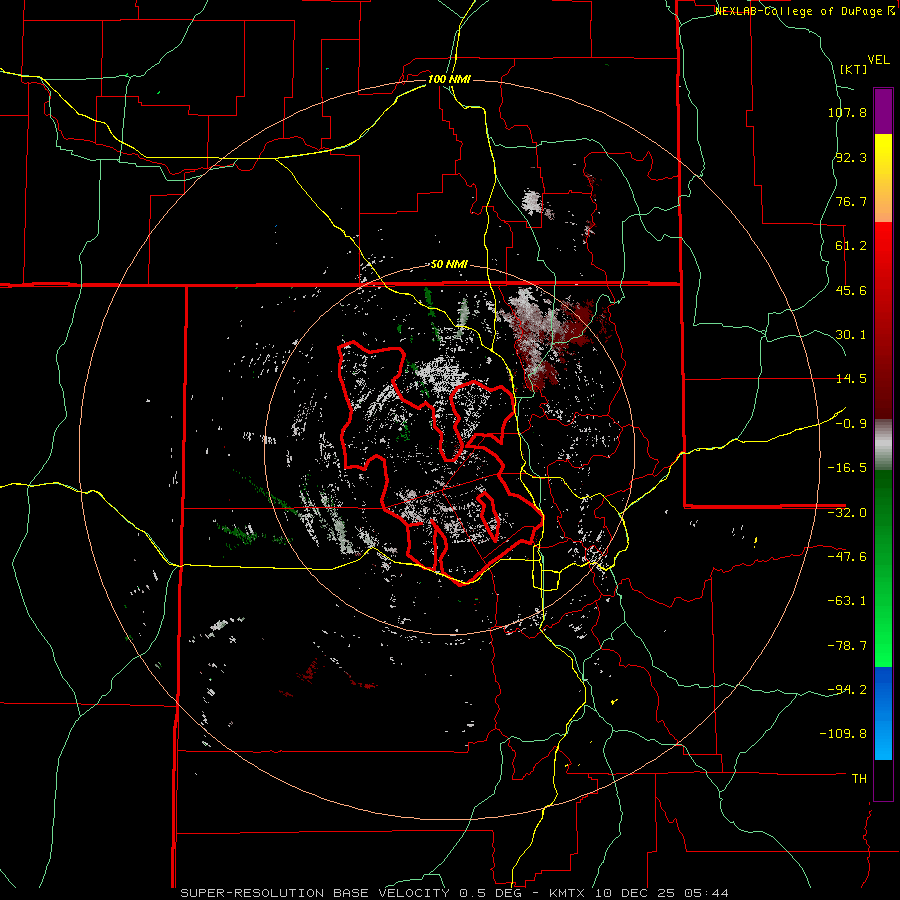
Task: Click the 10 DEC 25 05:44 timestamp
Action: tap(662, 893)
